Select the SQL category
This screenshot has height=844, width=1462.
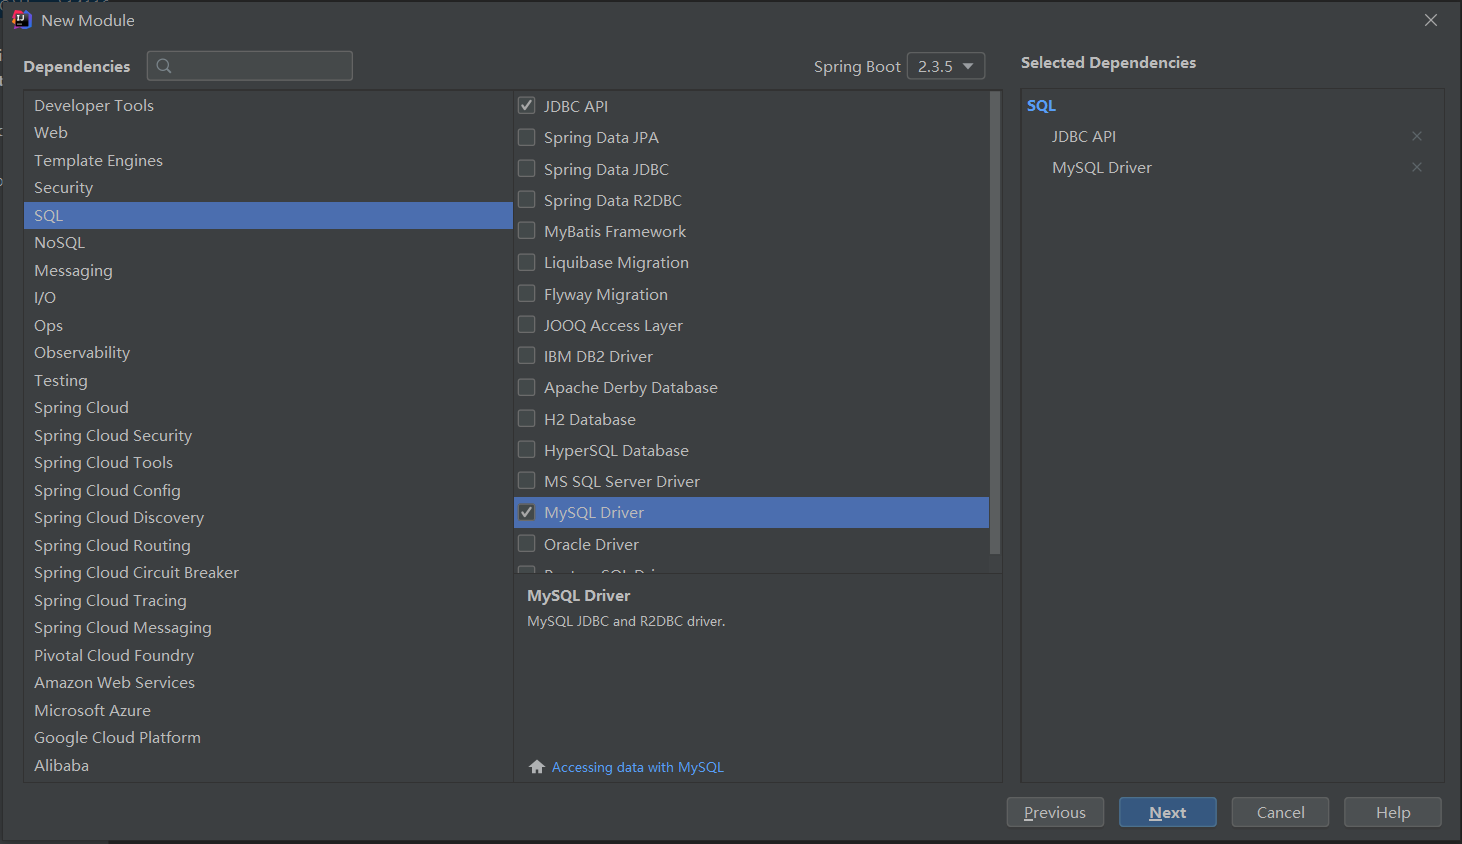click(x=268, y=215)
